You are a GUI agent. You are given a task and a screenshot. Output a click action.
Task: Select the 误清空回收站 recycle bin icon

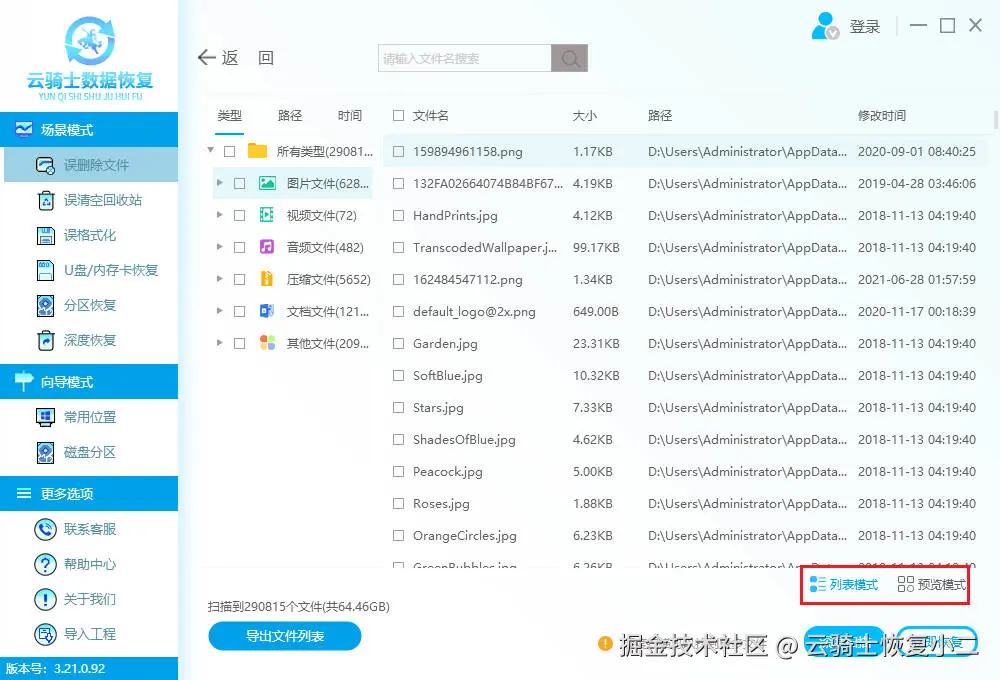(46, 200)
